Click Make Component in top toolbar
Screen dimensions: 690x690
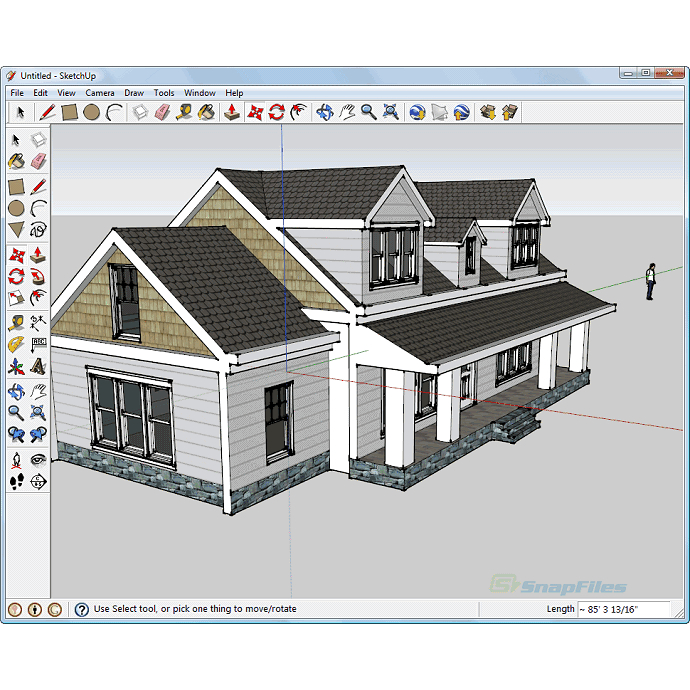140,112
